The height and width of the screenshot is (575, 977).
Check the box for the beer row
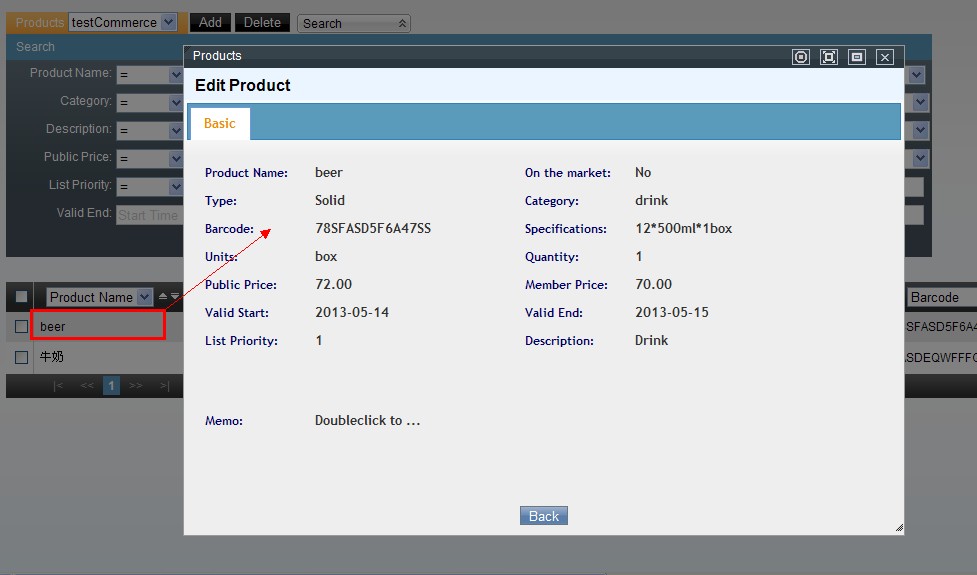(x=21, y=327)
